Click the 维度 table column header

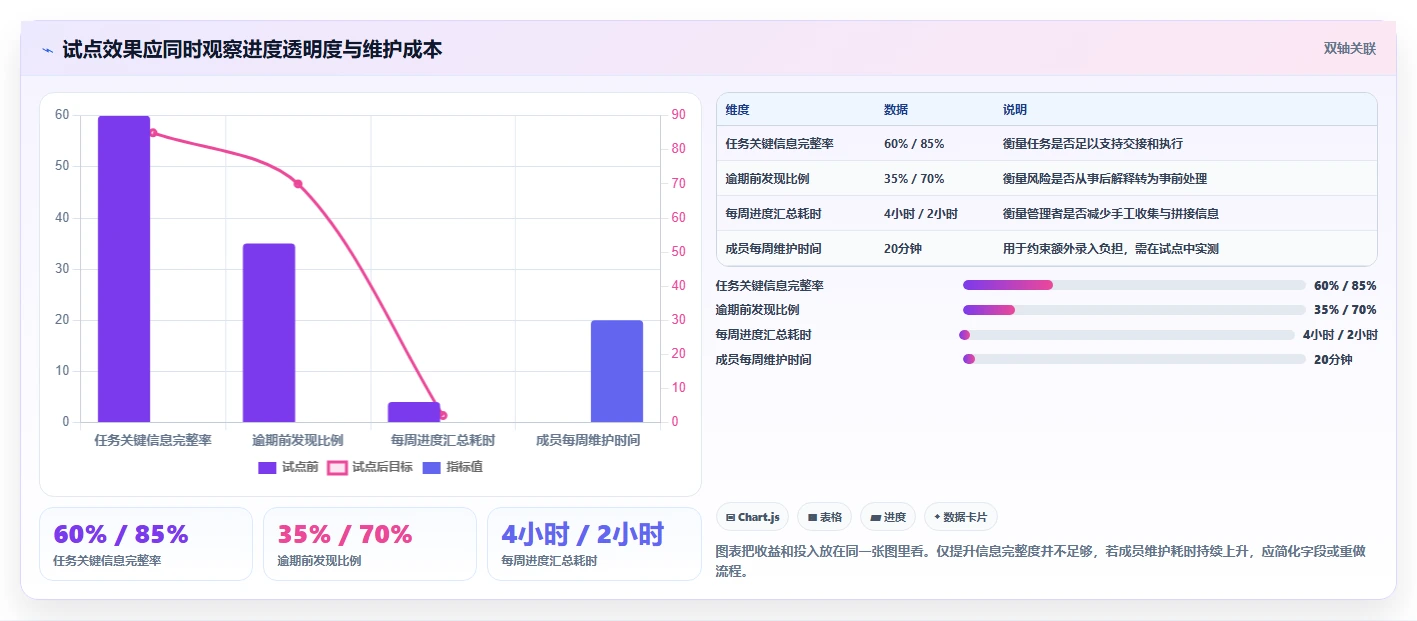(738, 110)
